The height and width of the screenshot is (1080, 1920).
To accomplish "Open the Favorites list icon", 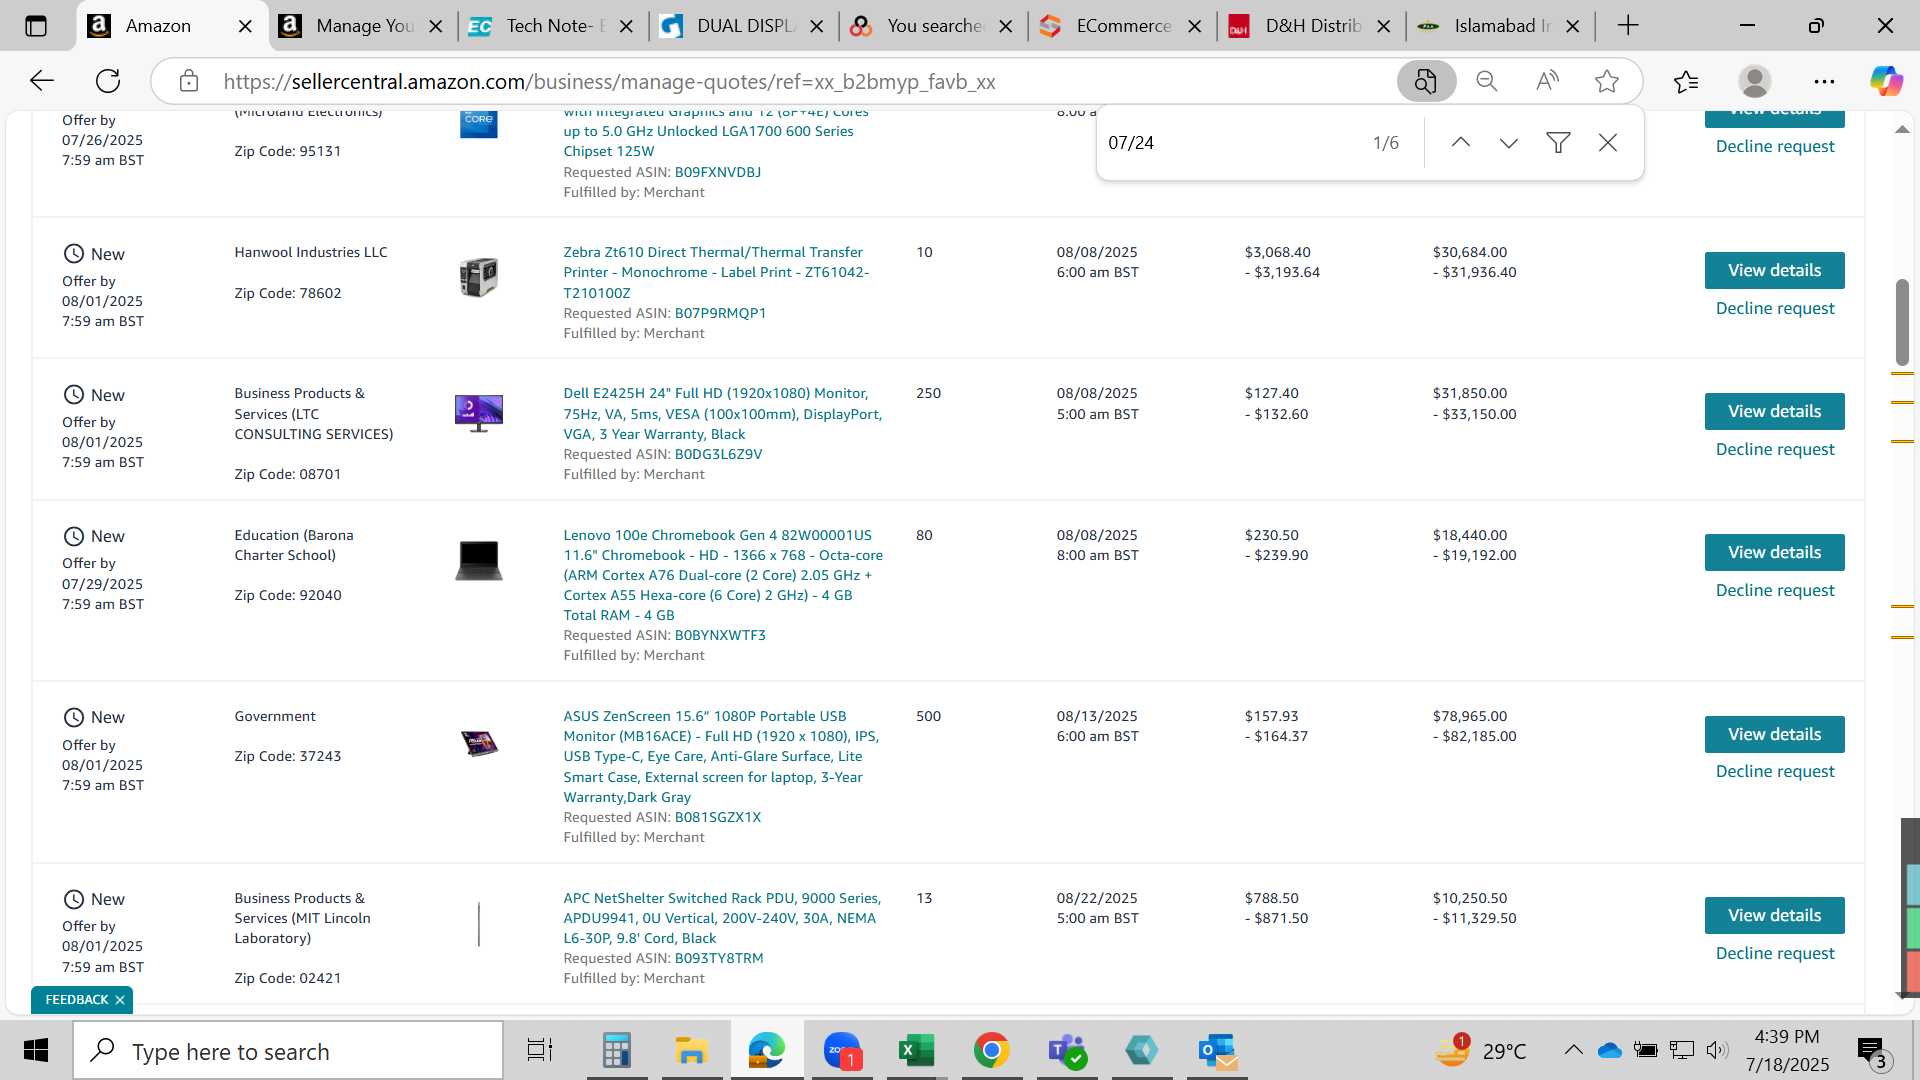I will (1686, 81).
